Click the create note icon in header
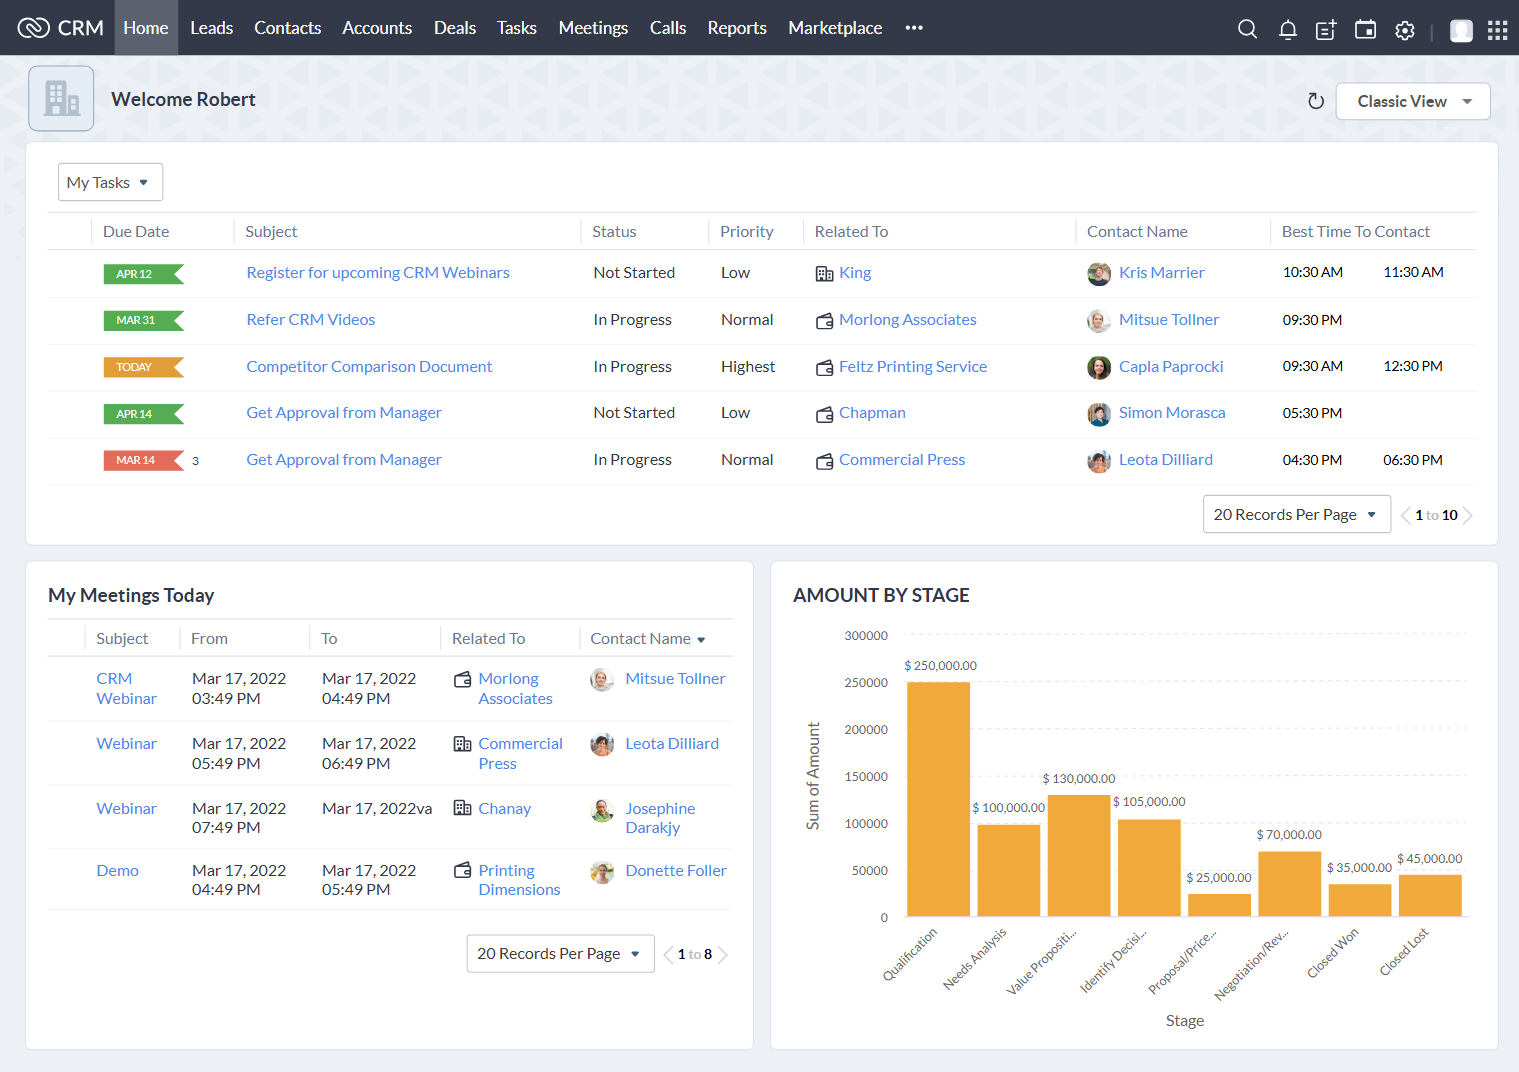This screenshot has height=1072, width=1519. [x=1326, y=29]
